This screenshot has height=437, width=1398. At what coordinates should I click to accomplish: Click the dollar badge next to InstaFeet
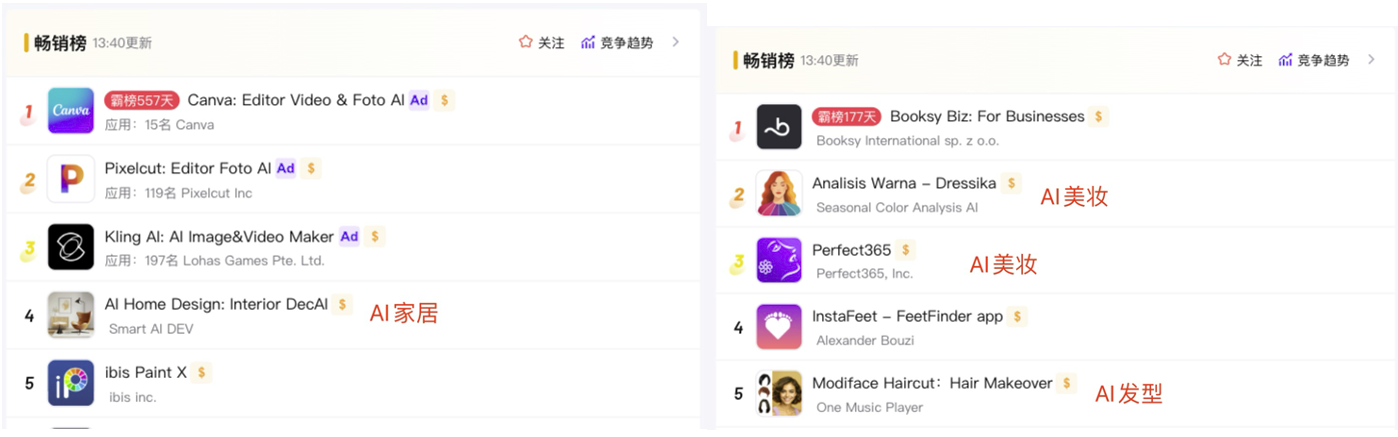[1018, 316]
